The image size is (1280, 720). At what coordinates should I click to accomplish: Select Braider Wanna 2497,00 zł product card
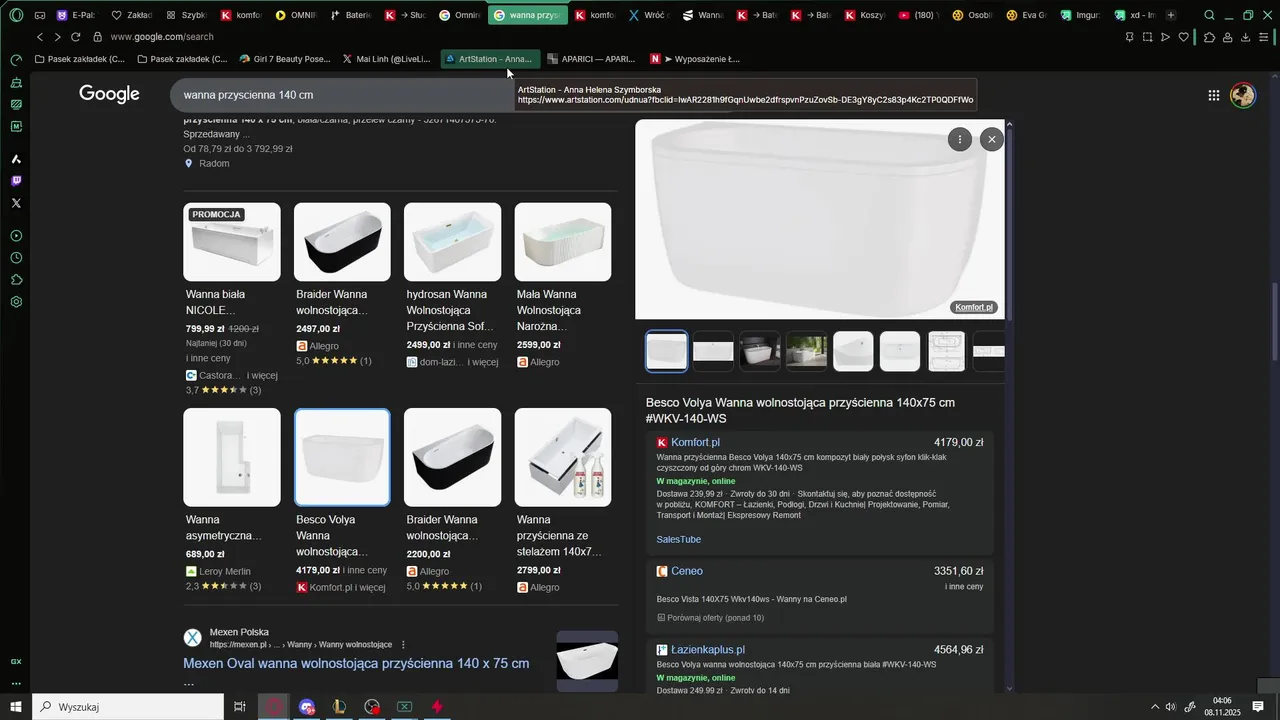point(342,285)
